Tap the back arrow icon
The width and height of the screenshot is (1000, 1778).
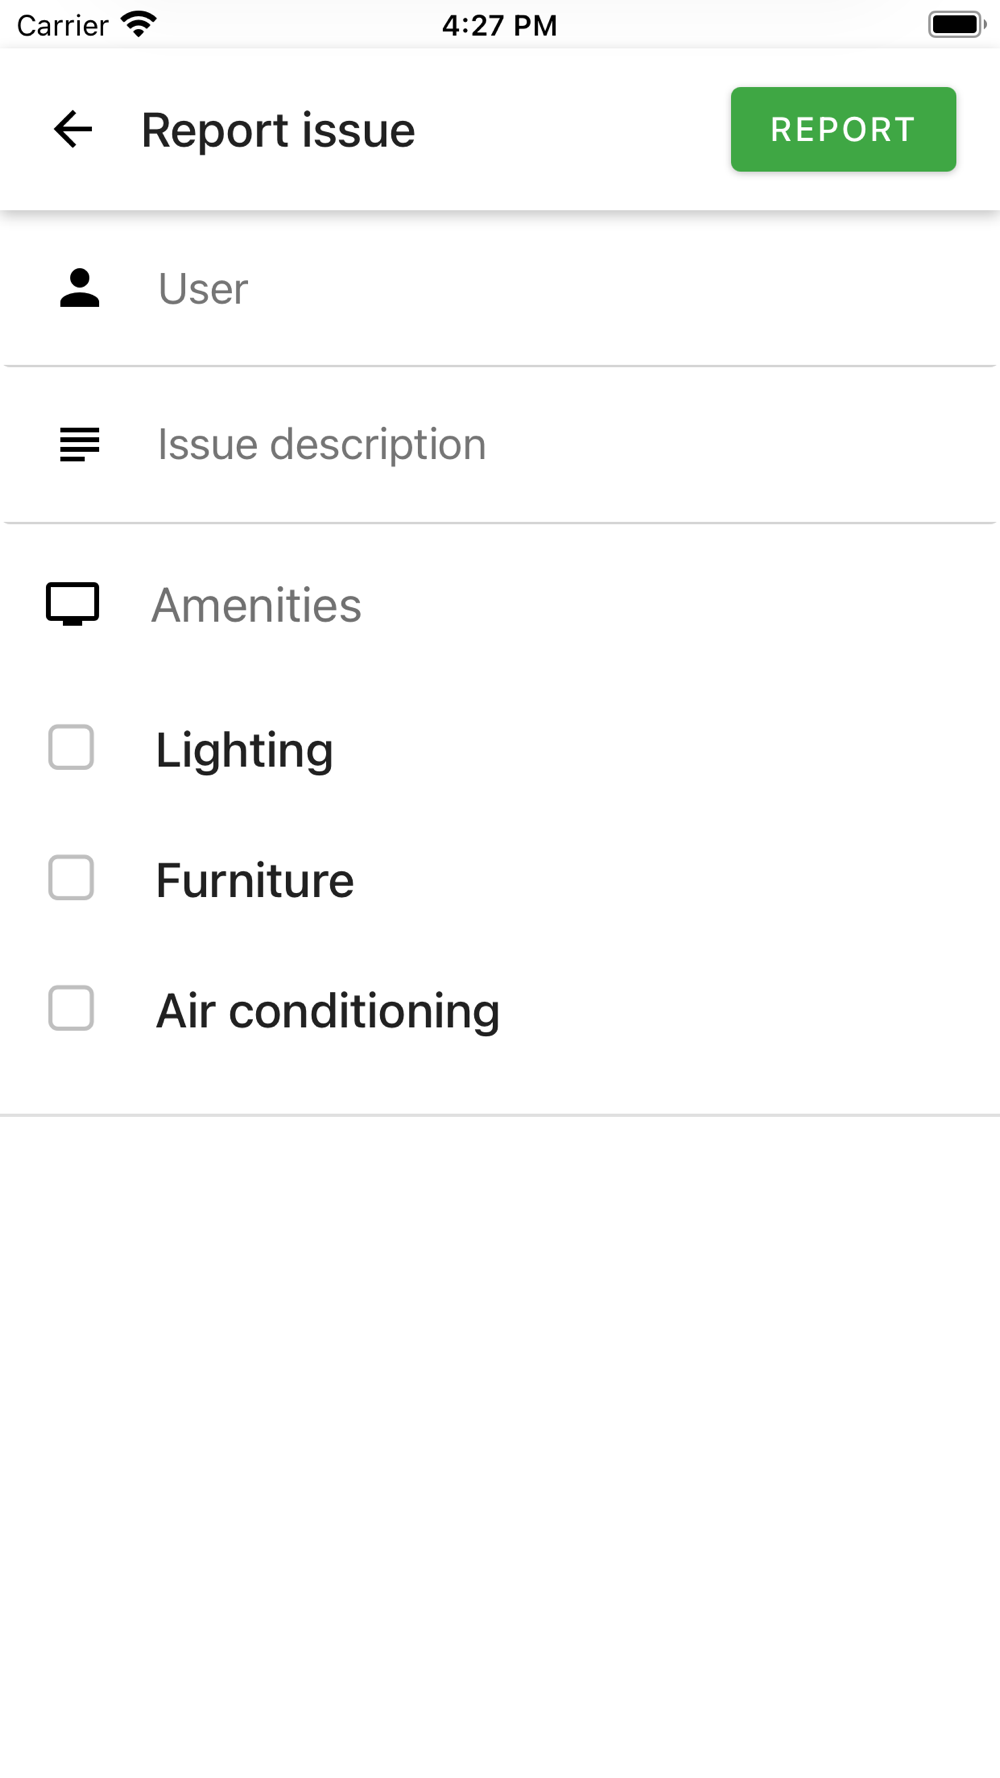(x=73, y=129)
